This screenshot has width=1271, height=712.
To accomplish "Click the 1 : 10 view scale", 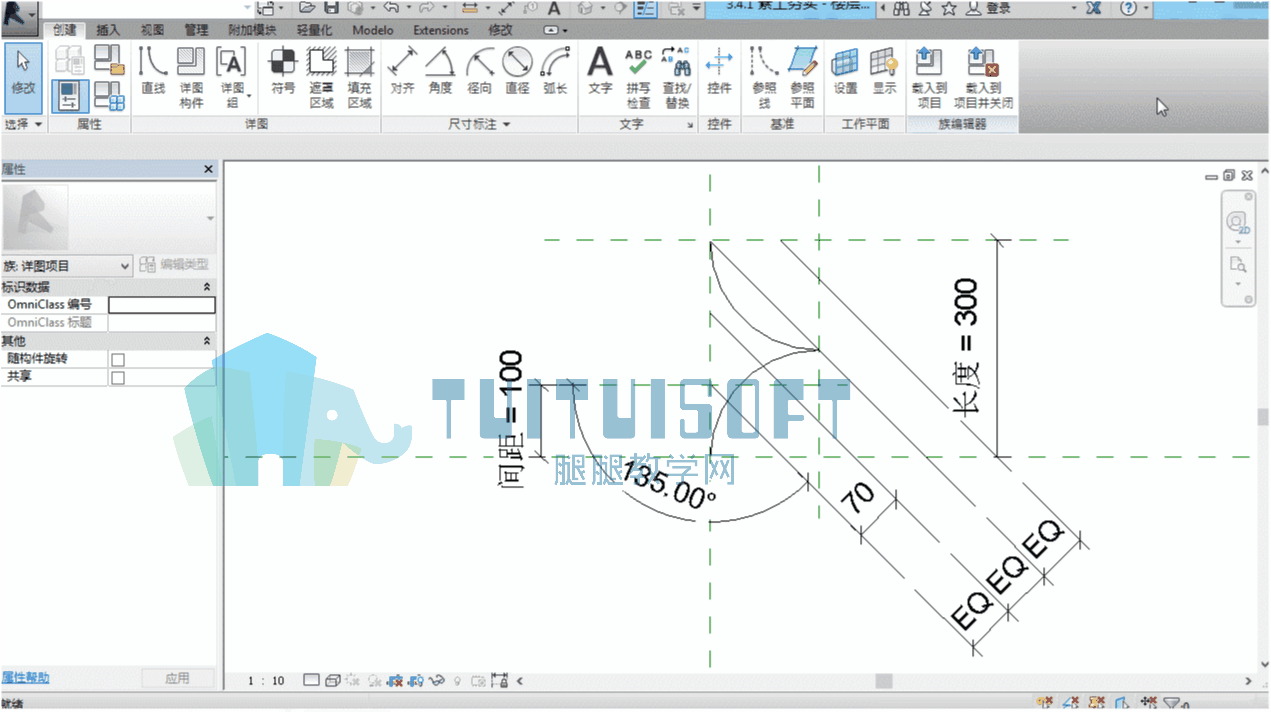I will 266,681.
